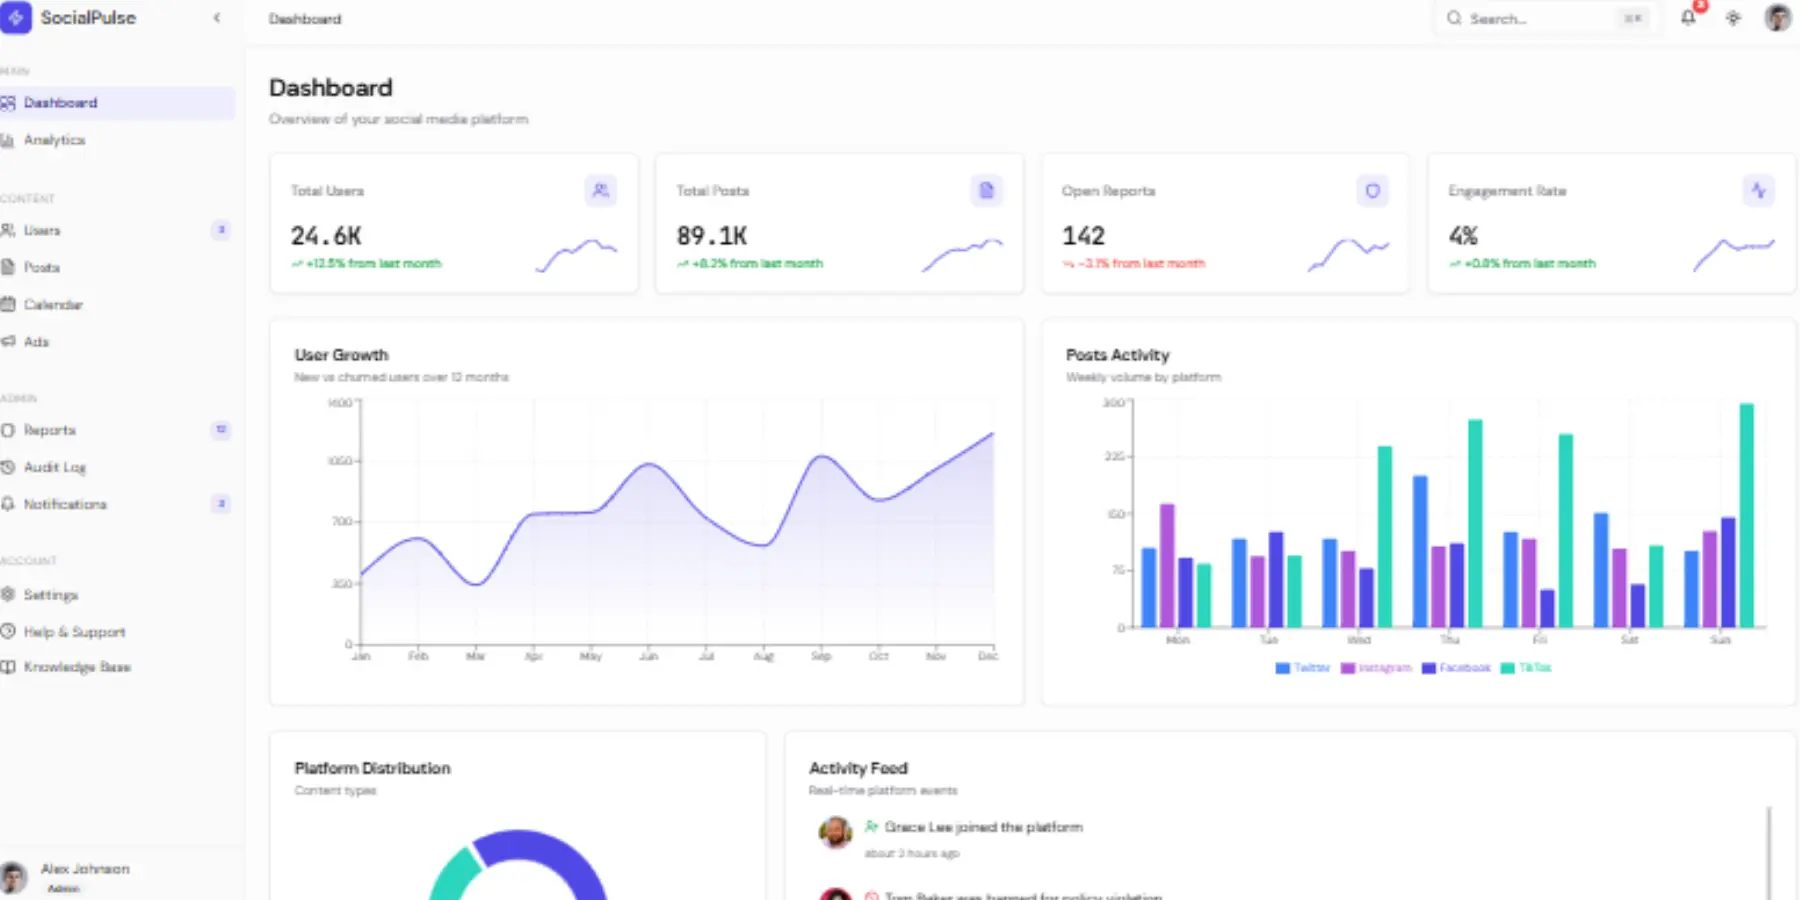Click the Knowledge Base book icon

pos(7,667)
